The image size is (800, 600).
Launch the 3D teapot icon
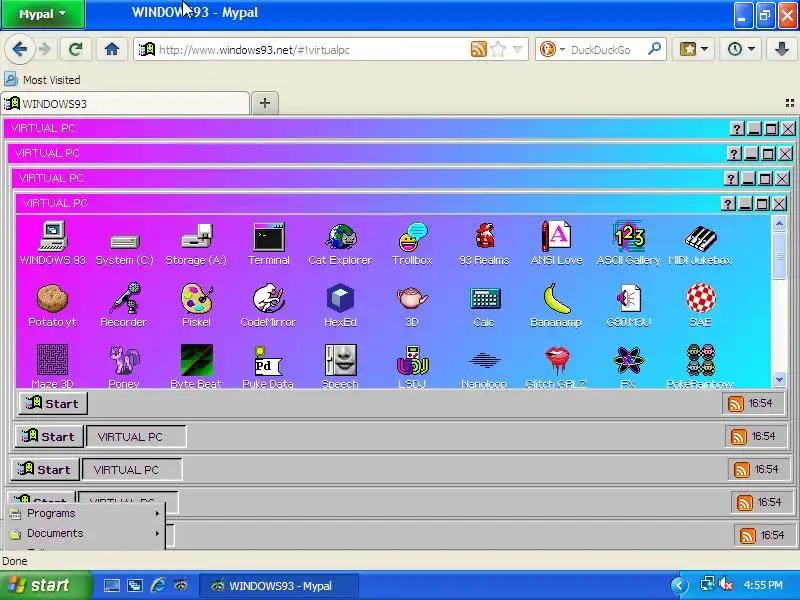[x=412, y=307]
